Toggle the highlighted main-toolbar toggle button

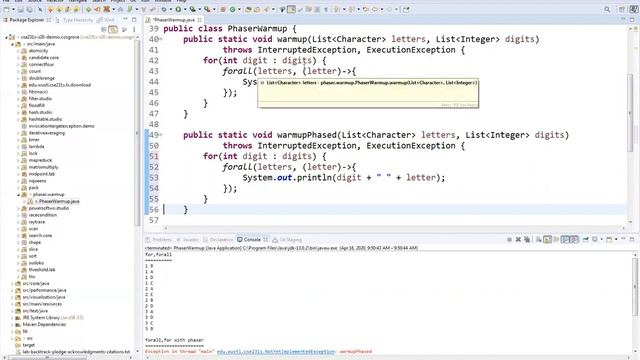tap(291, 9)
